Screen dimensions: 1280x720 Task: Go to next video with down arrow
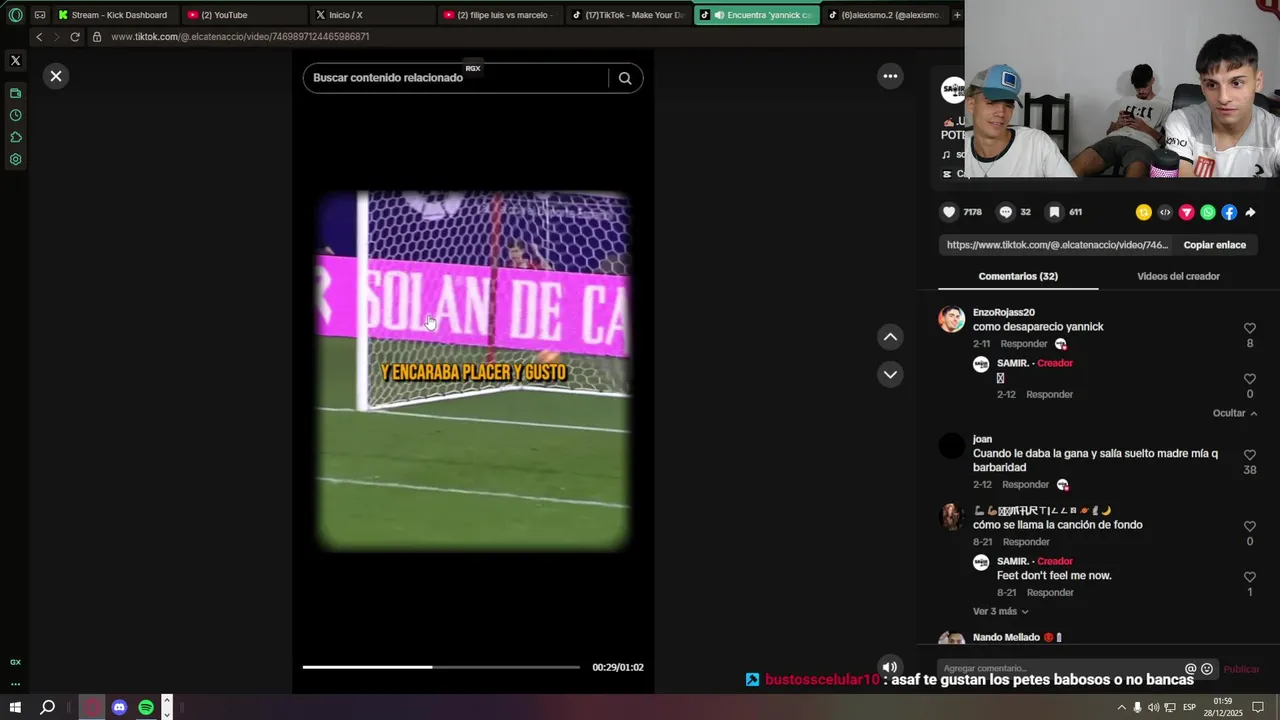pyautogui.click(x=890, y=374)
